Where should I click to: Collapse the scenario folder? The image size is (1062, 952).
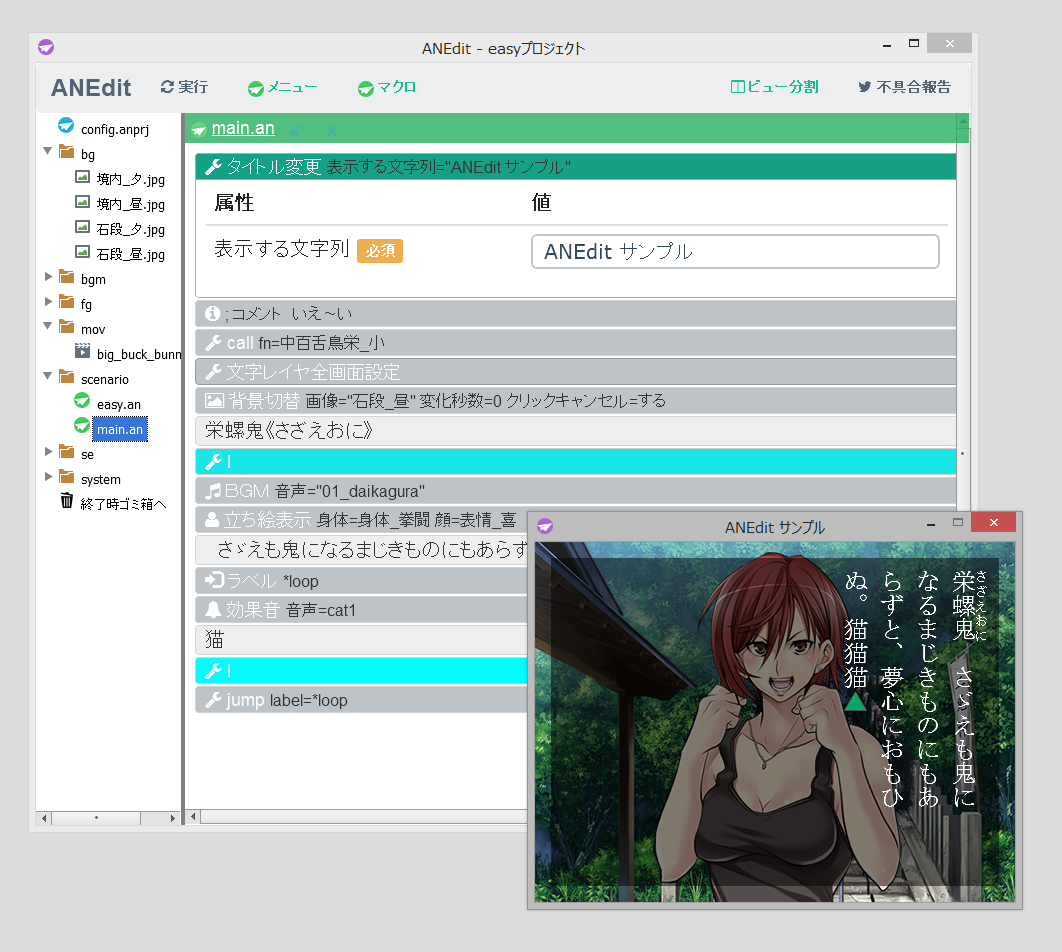[x=47, y=376]
